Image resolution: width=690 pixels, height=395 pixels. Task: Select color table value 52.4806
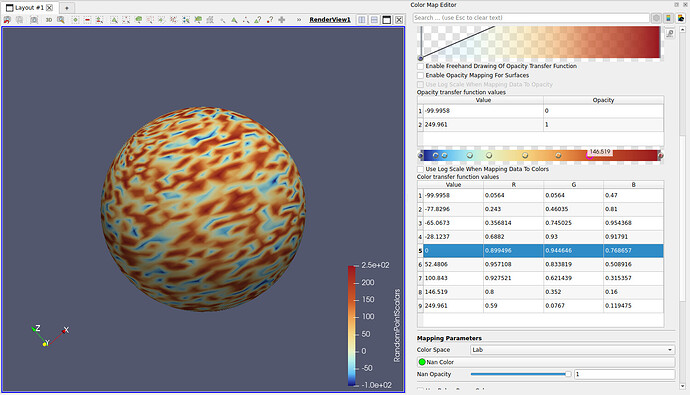point(453,264)
